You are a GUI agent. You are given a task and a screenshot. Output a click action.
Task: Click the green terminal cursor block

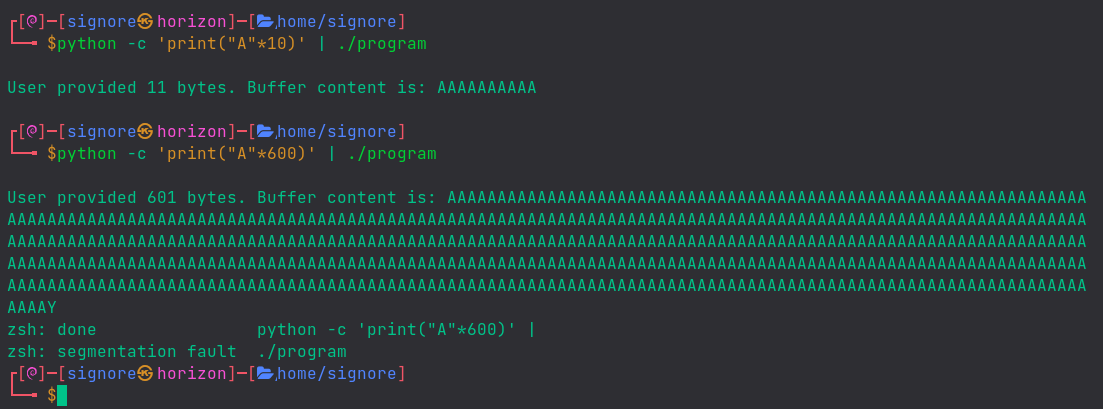[62, 396]
